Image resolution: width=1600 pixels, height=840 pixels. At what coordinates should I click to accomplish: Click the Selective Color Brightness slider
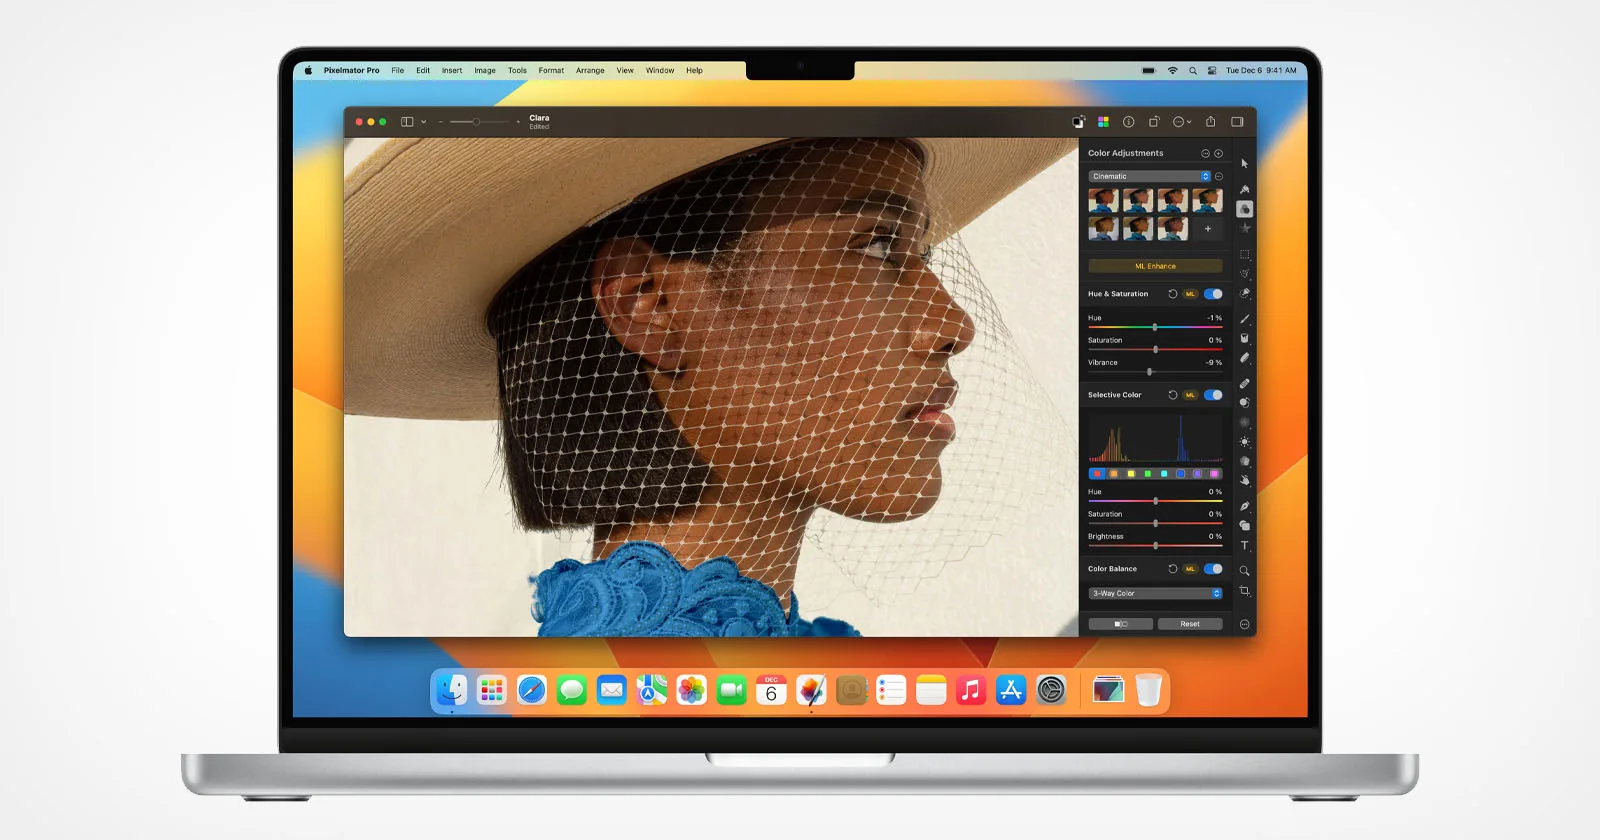pyautogui.click(x=1155, y=545)
